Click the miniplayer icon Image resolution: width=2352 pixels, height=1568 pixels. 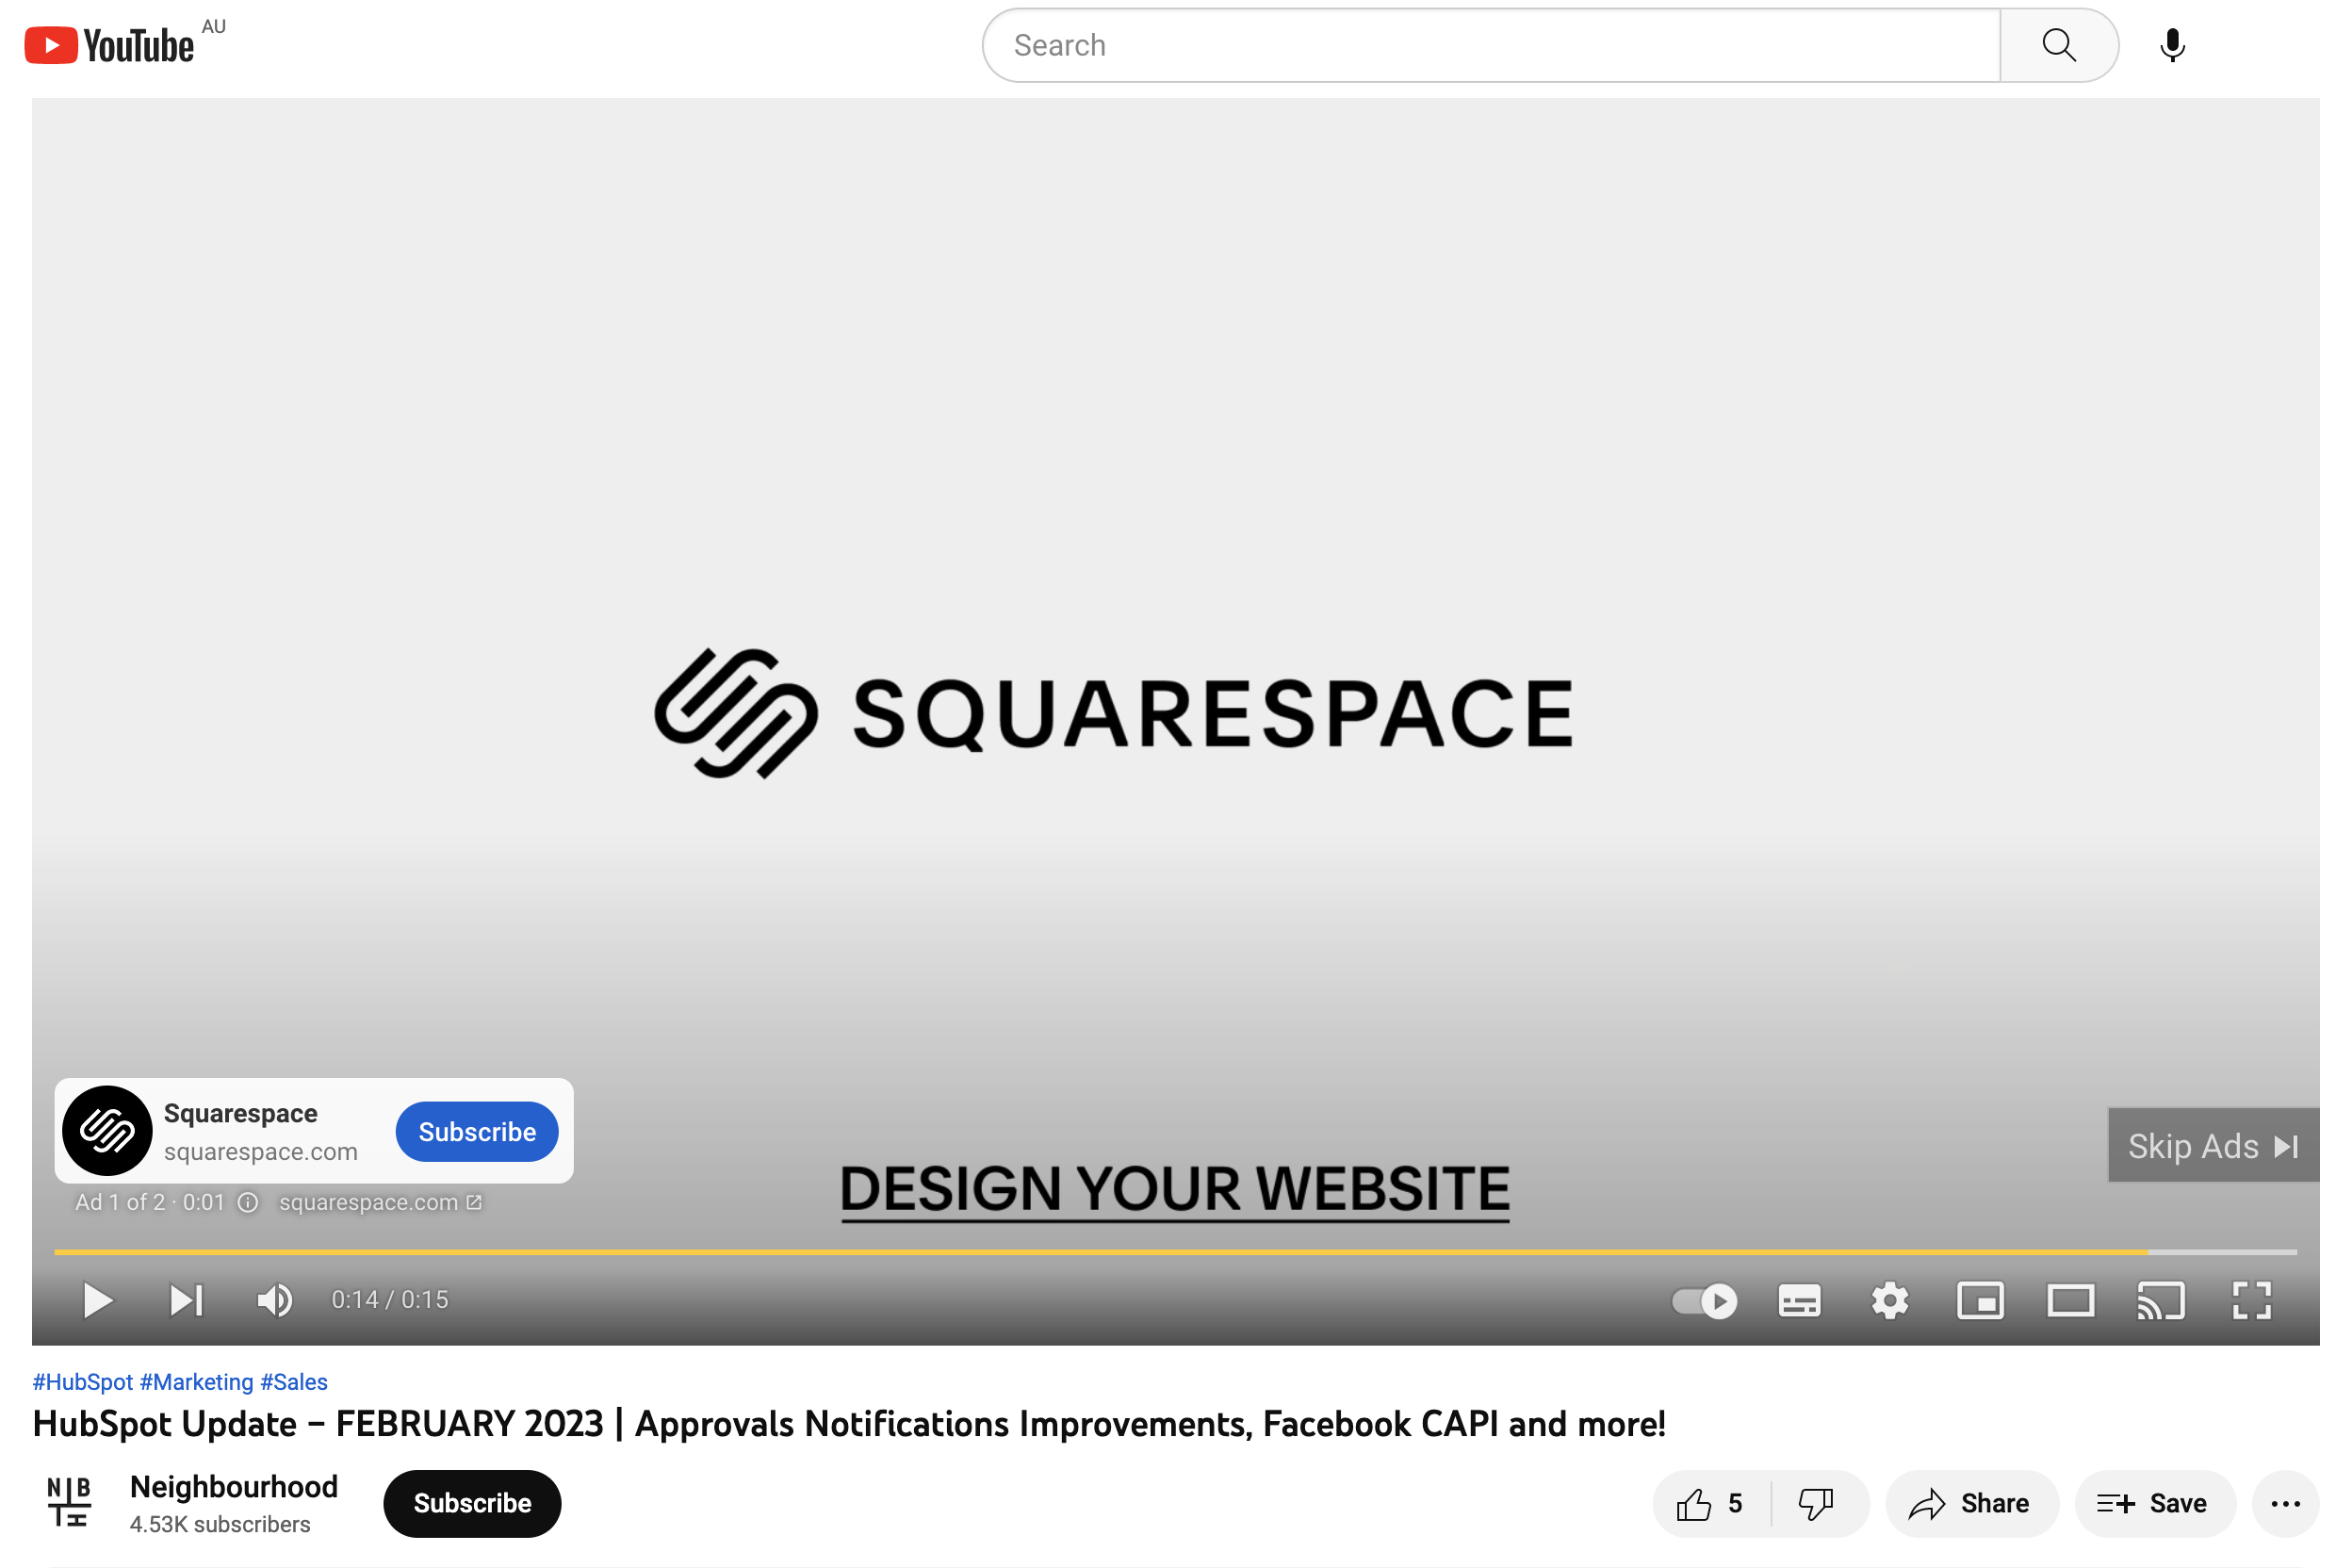coord(1979,1298)
